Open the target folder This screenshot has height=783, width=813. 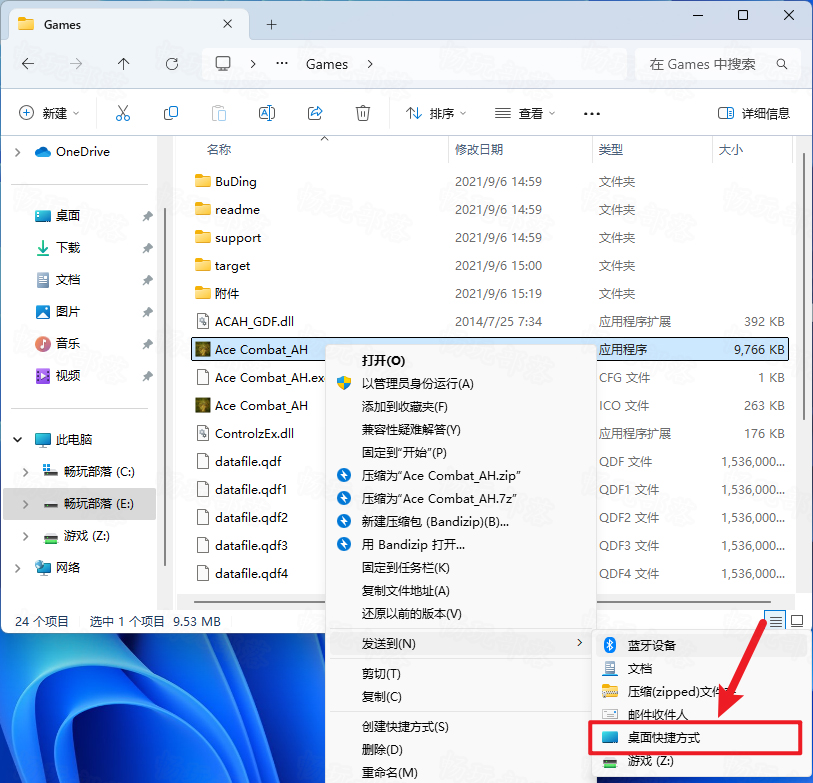(x=222, y=265)
